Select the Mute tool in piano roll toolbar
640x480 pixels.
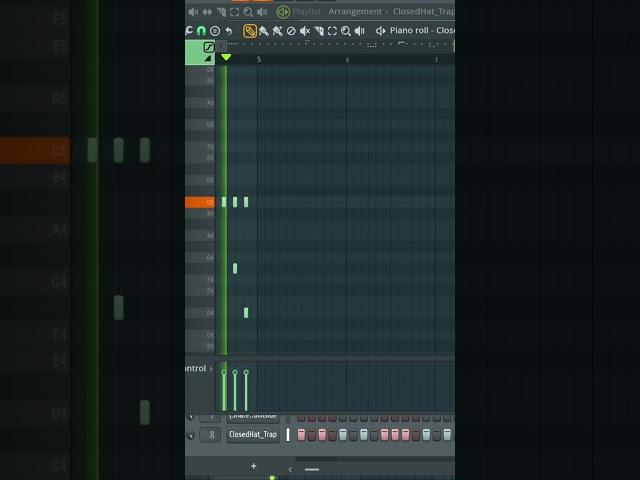tap(305, 31)
